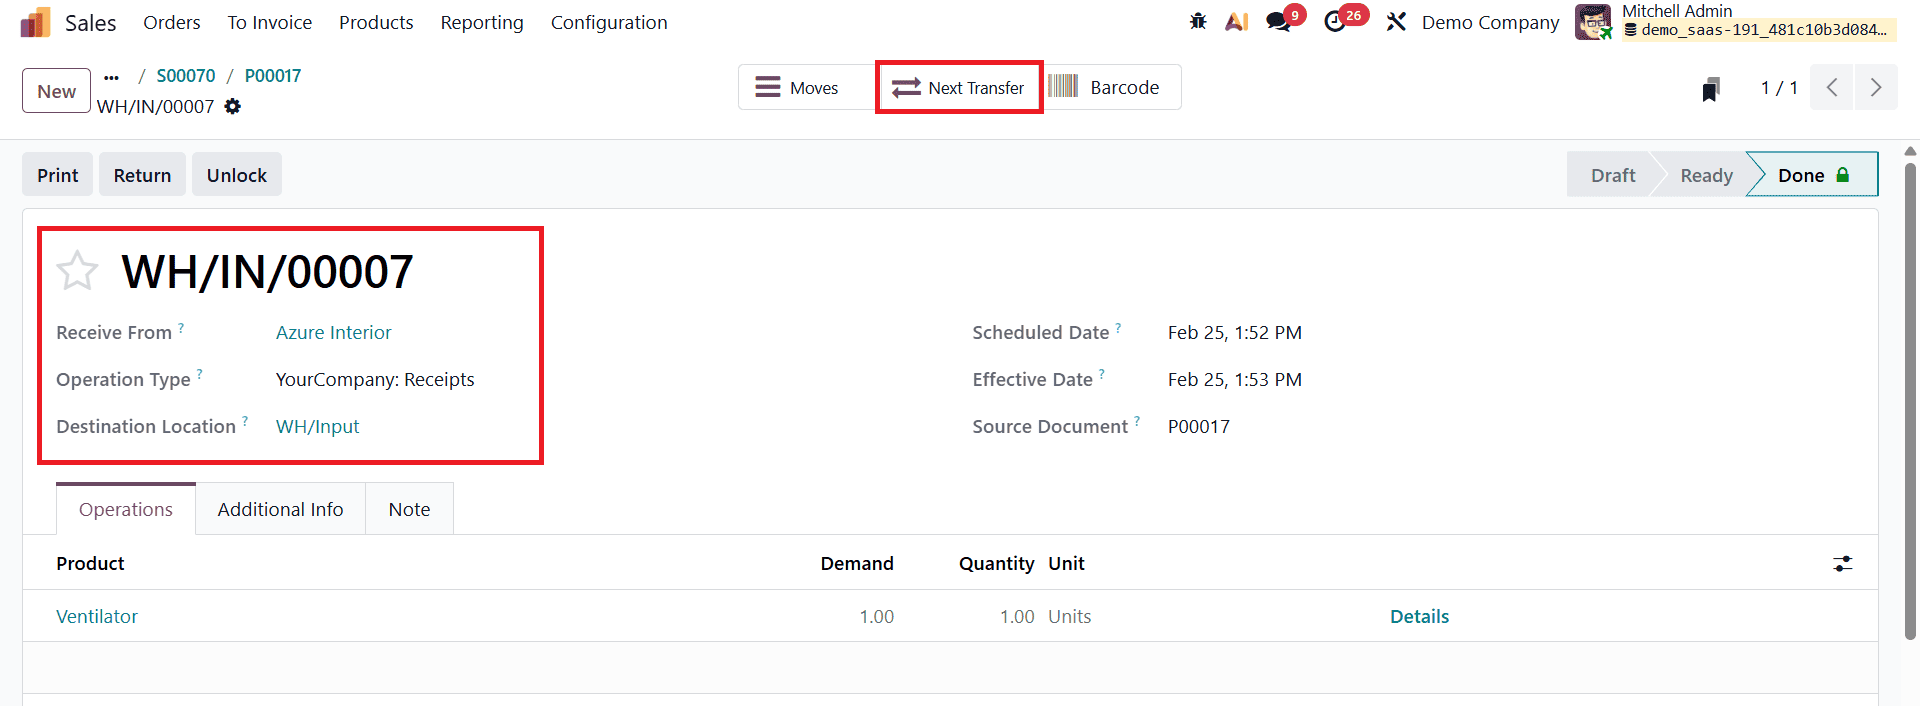
Task: Open Orders menu
Action: tap(172, 22)
